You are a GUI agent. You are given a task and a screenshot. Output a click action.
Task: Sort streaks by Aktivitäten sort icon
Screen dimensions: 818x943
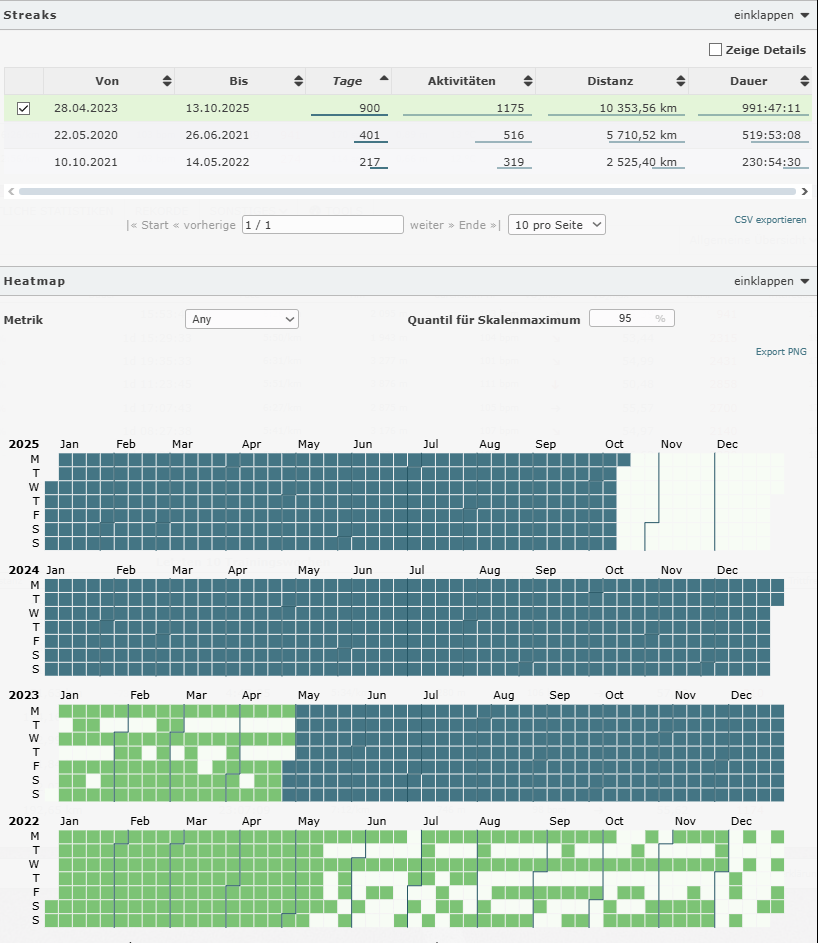pos(526,81)
